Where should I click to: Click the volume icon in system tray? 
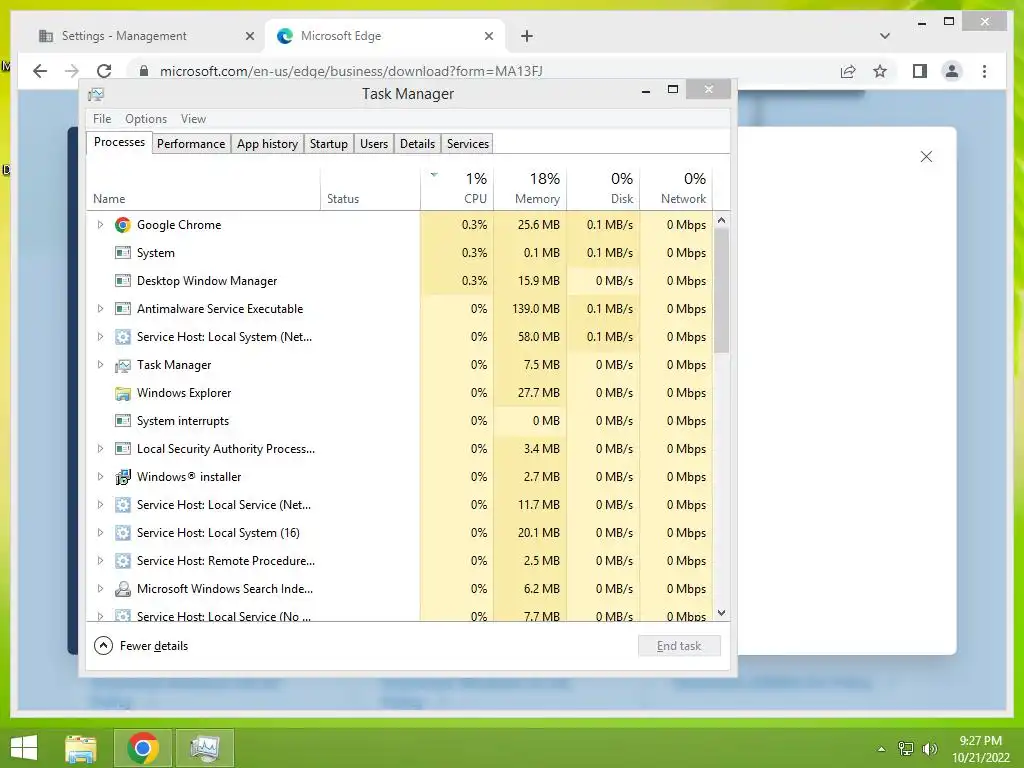point(929,748)
